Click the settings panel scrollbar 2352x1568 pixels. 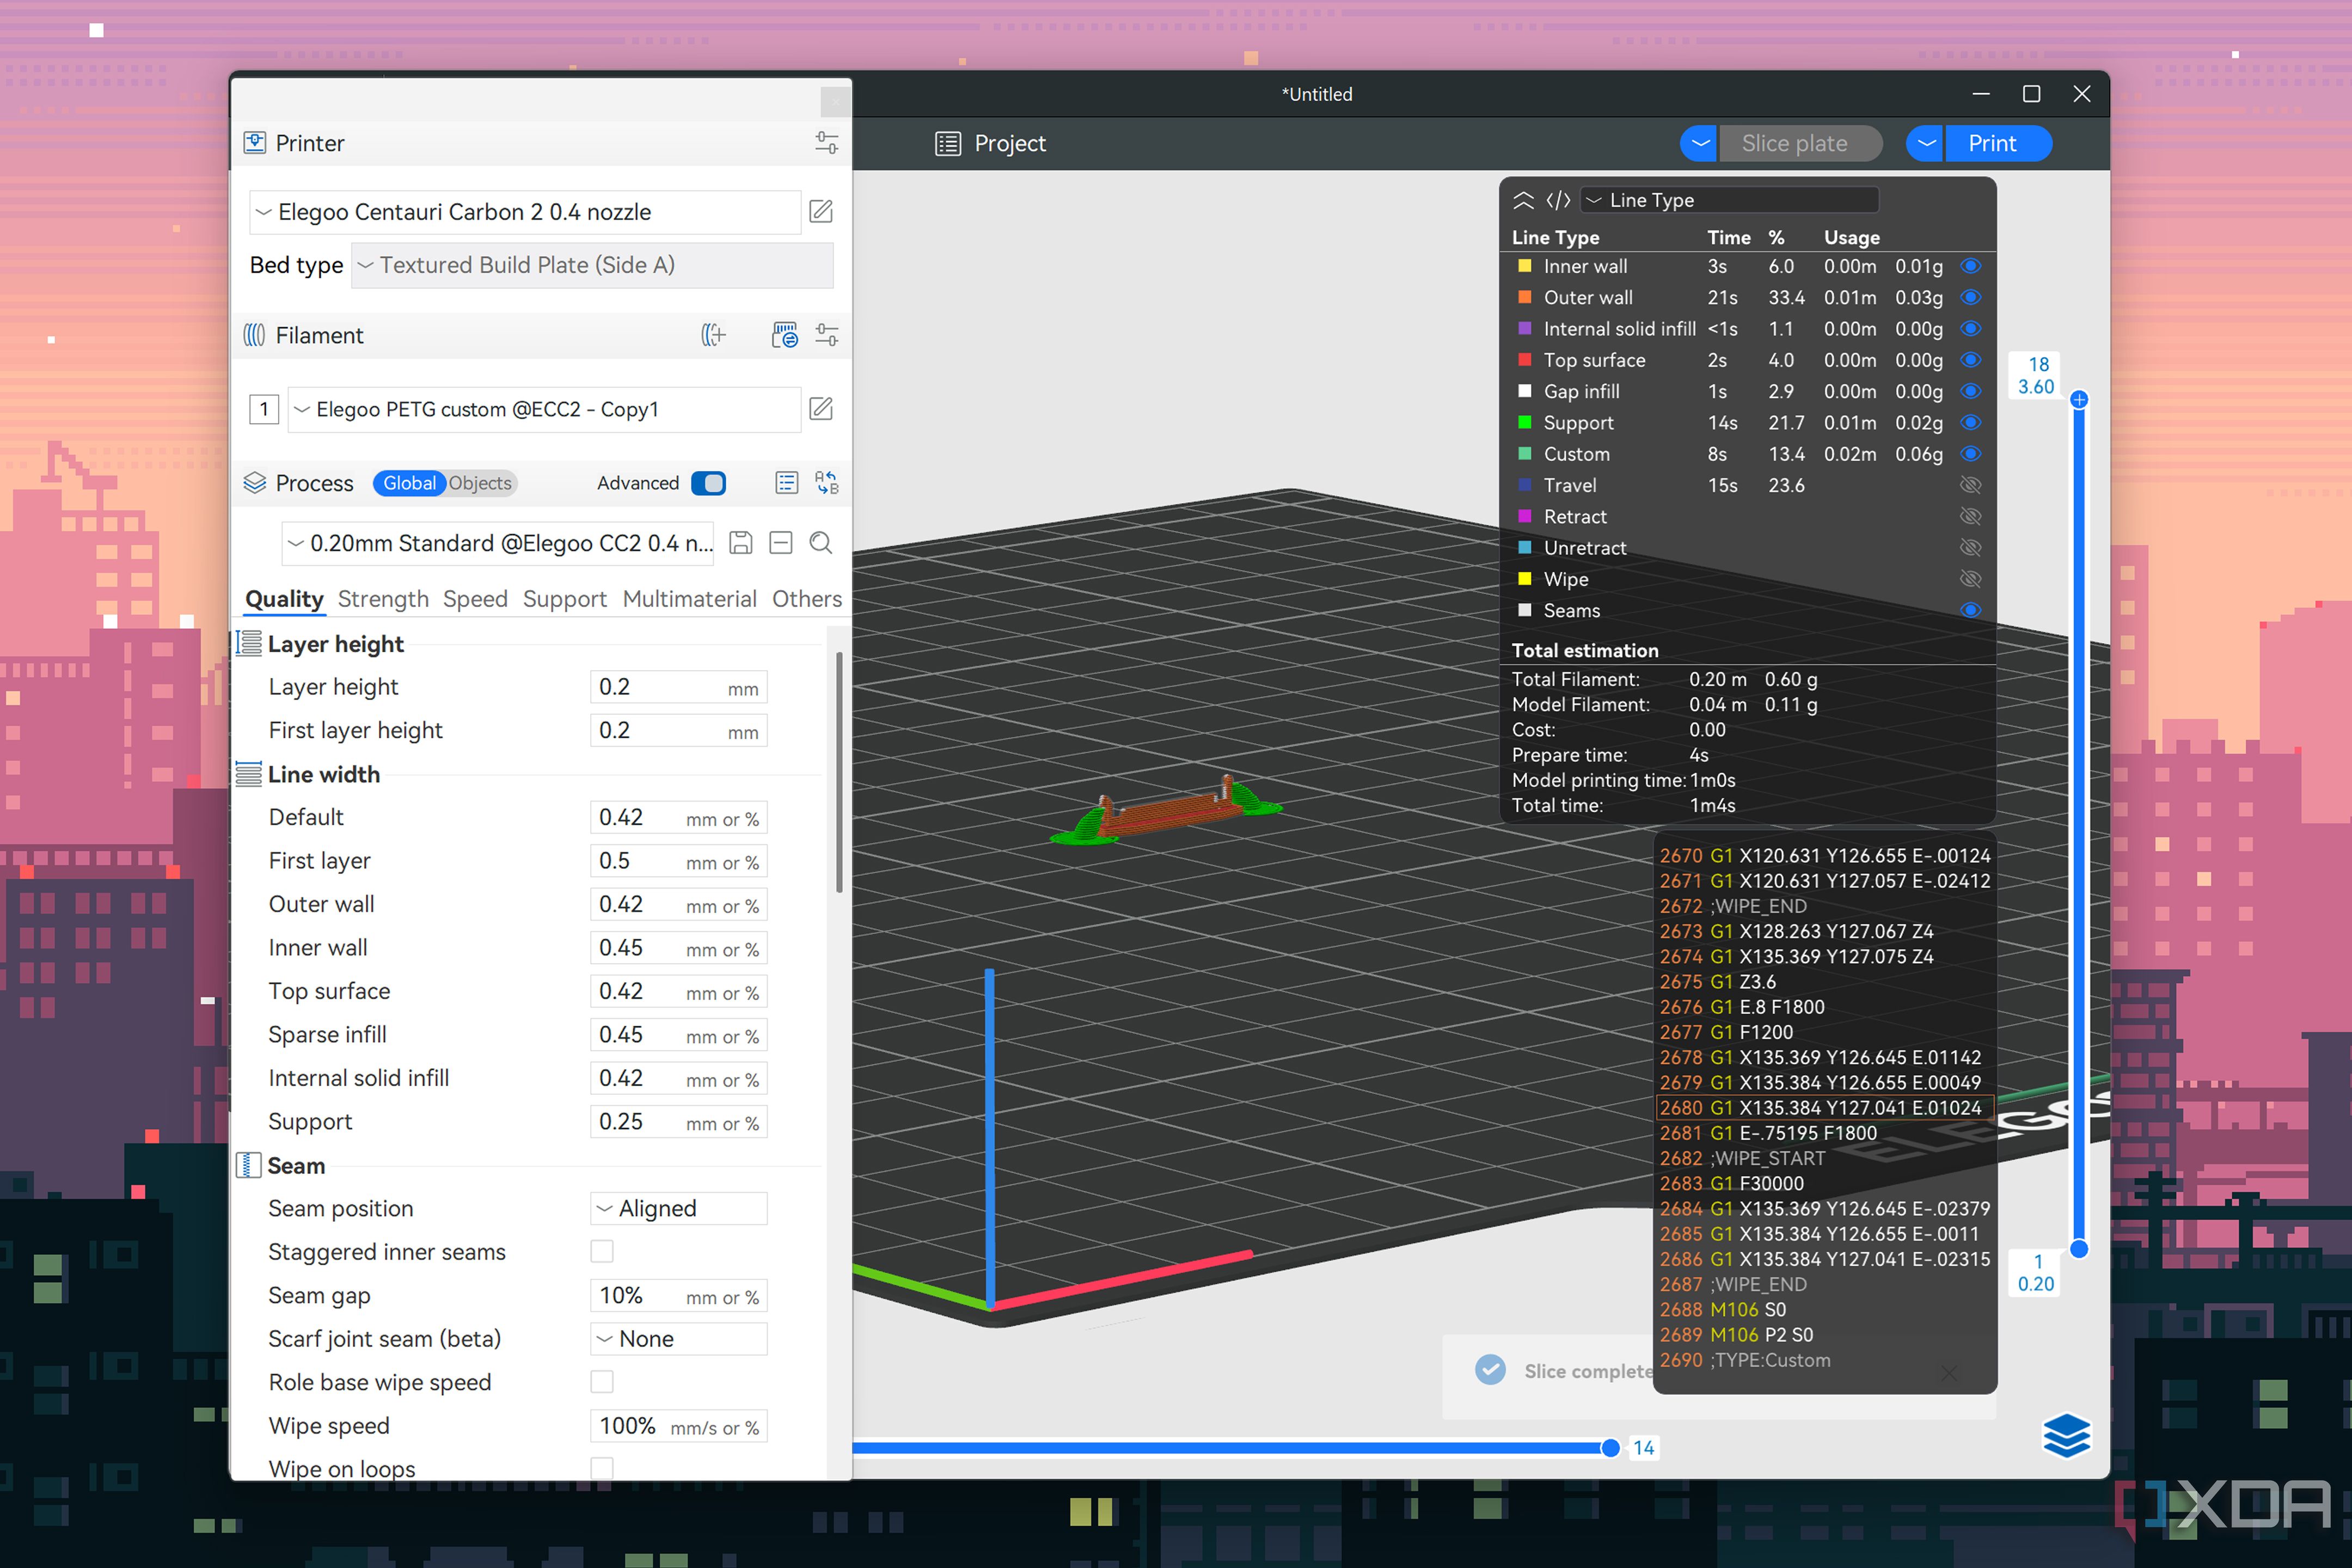839,772
